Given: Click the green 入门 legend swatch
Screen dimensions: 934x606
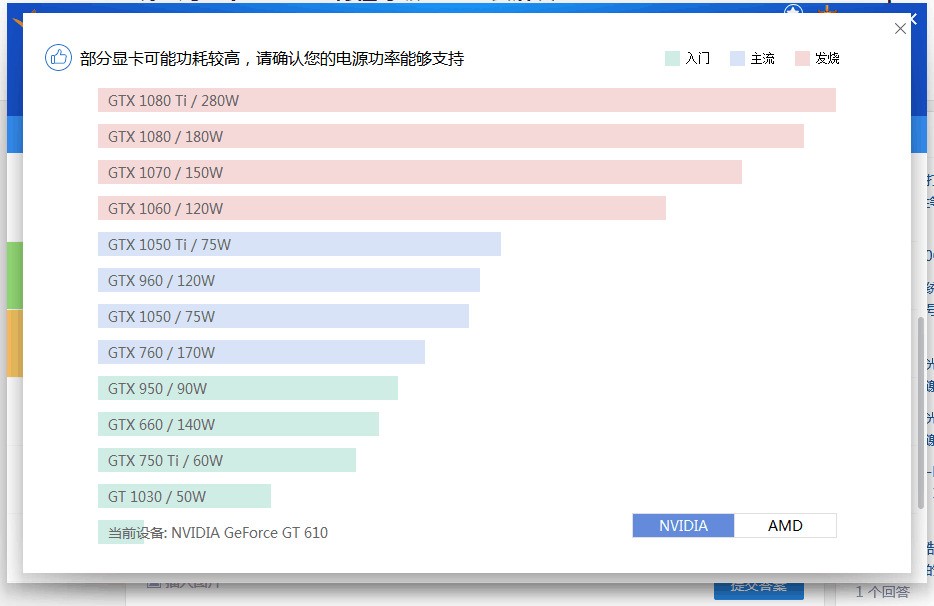Looking at the screenshot, I should pos(672,58).
